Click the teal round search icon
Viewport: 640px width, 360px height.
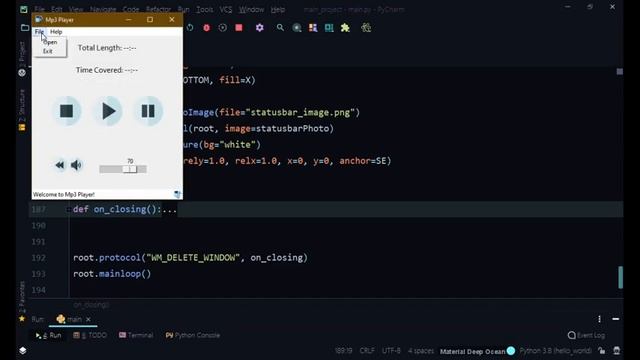[297, 28]
